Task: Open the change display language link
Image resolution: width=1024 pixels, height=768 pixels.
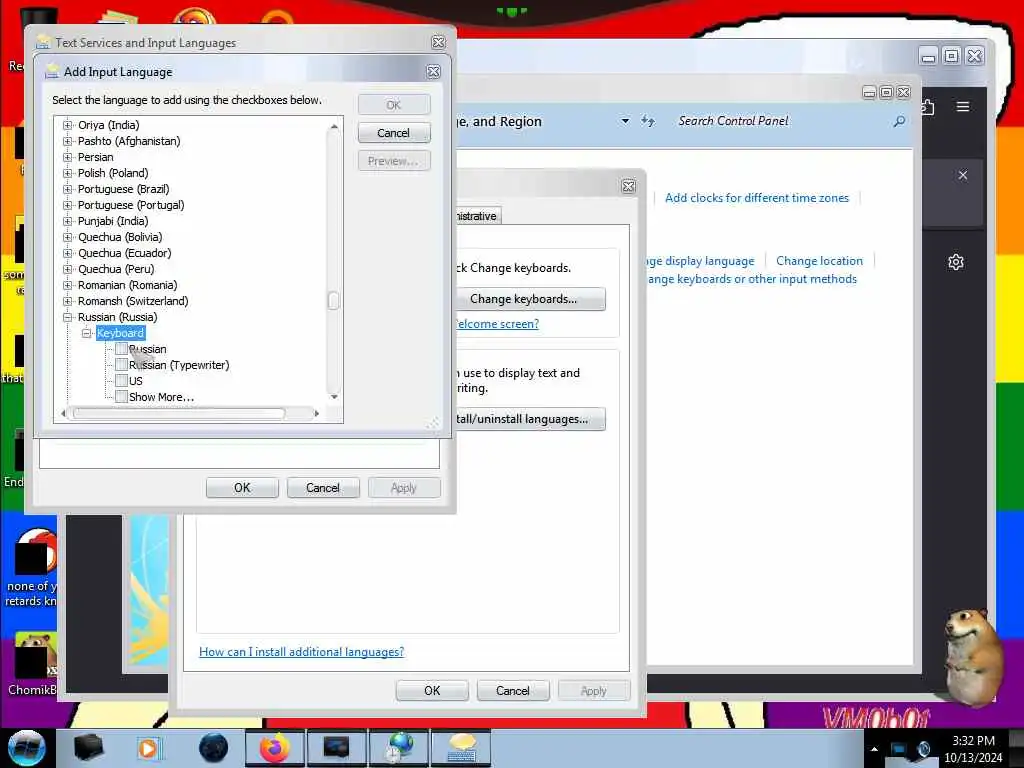Action: [700, 261]
